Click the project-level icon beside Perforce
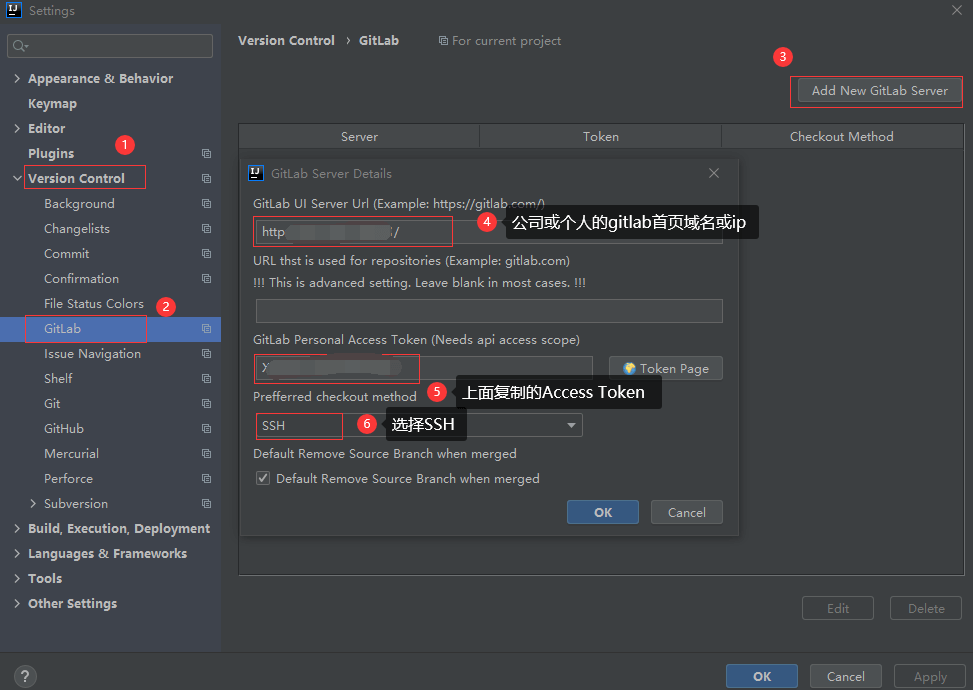This screenshot has height=690, width=973. 207,478
